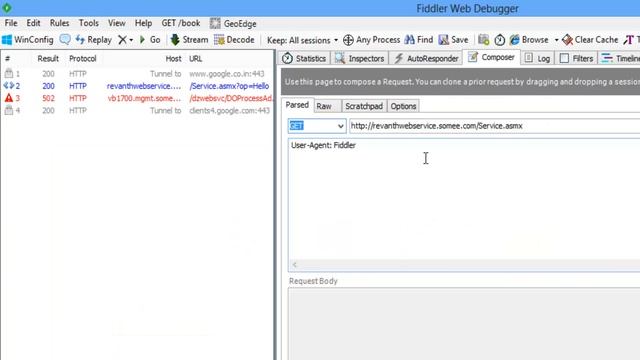Switch to Inspectors tab
640x360 pixels.
360,58
